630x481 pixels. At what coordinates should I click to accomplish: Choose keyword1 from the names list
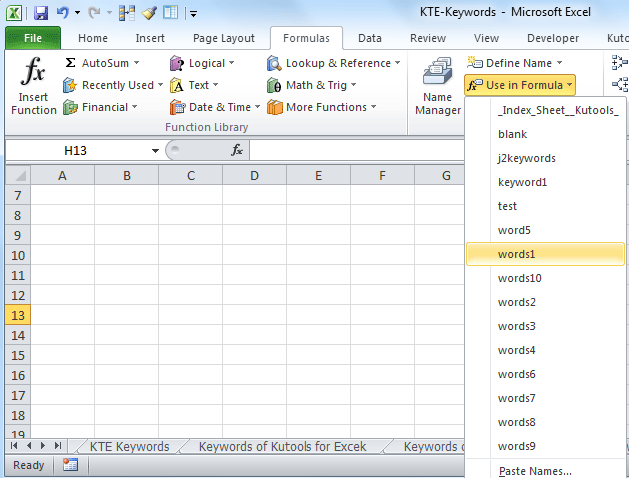pyautogui.click(x=545, y=182)
